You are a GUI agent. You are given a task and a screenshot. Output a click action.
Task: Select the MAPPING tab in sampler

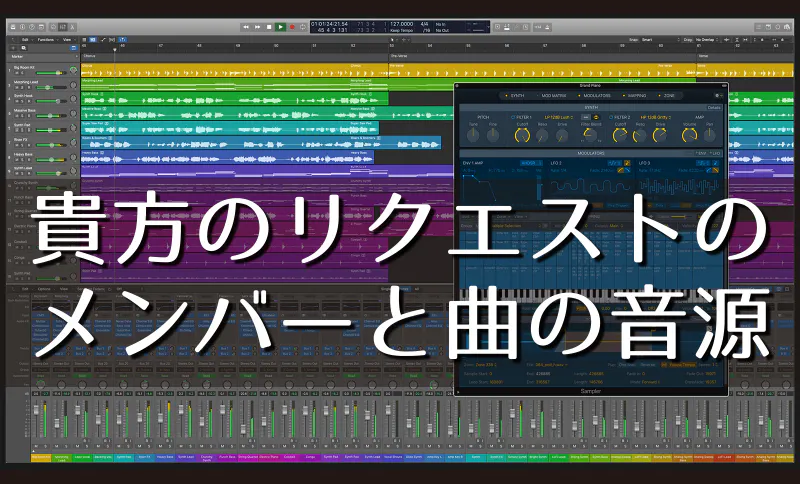(636, 95)
